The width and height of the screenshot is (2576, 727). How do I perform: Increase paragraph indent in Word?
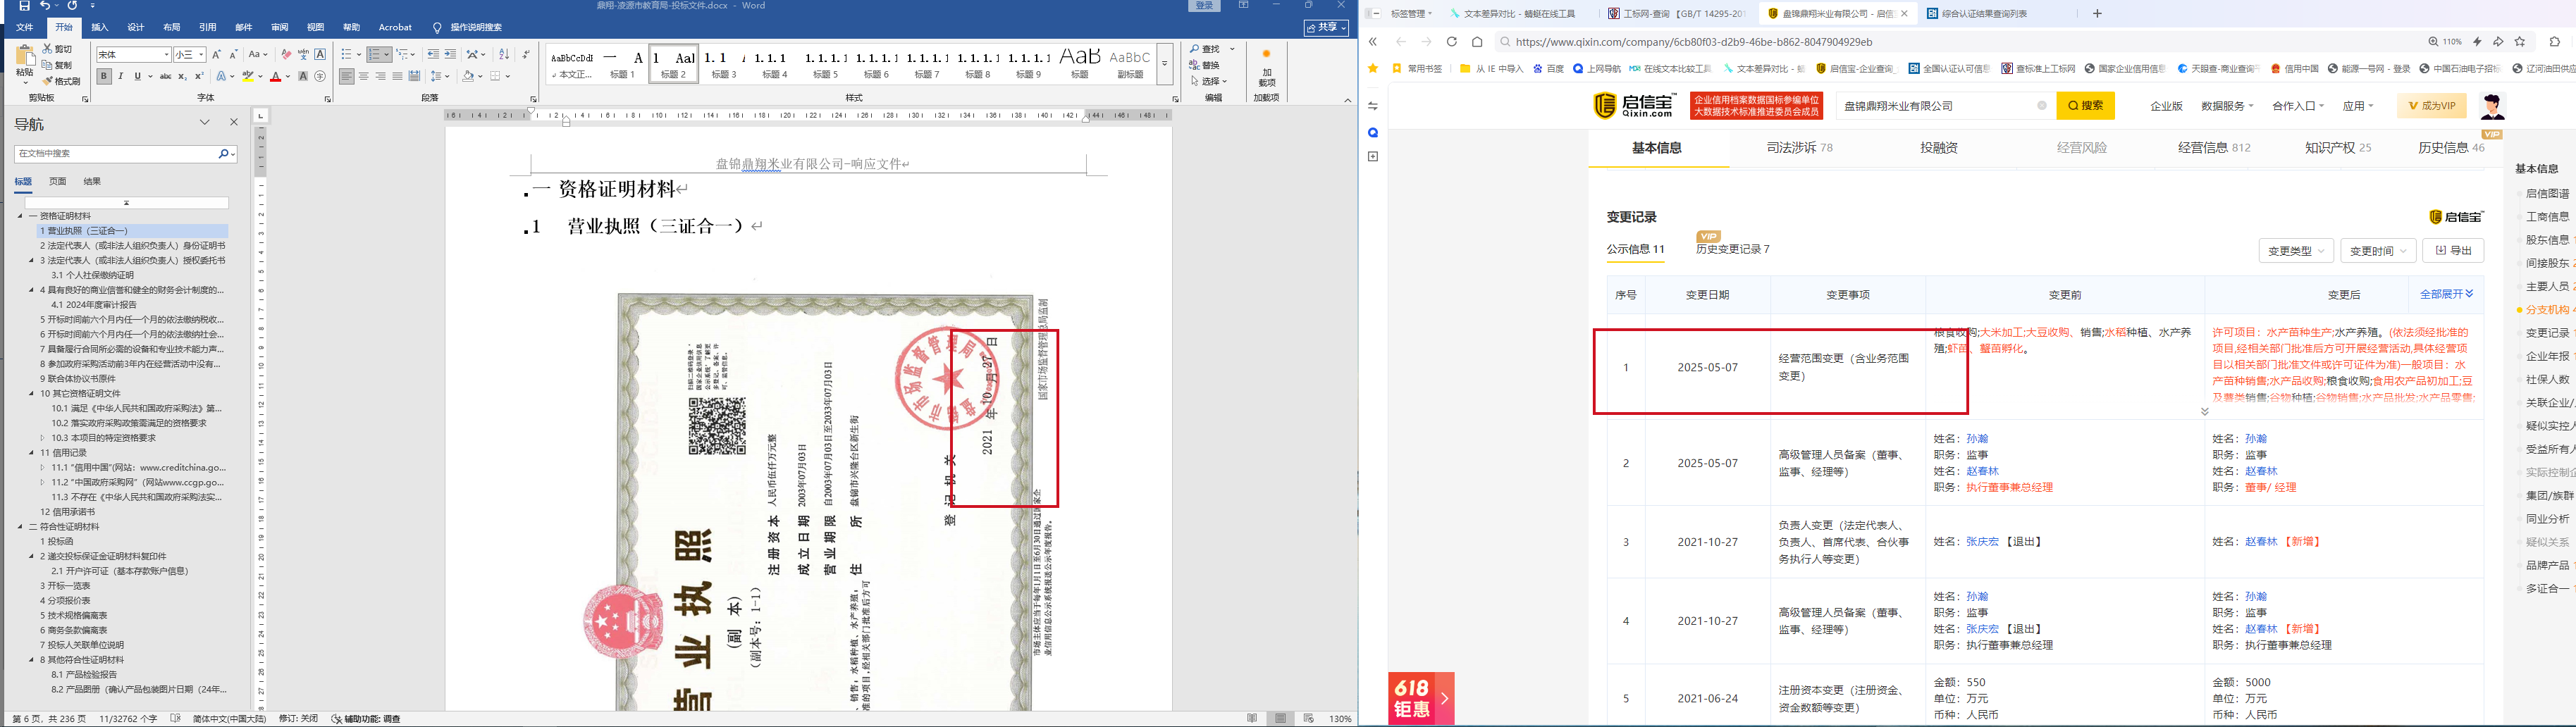(450, 54)
